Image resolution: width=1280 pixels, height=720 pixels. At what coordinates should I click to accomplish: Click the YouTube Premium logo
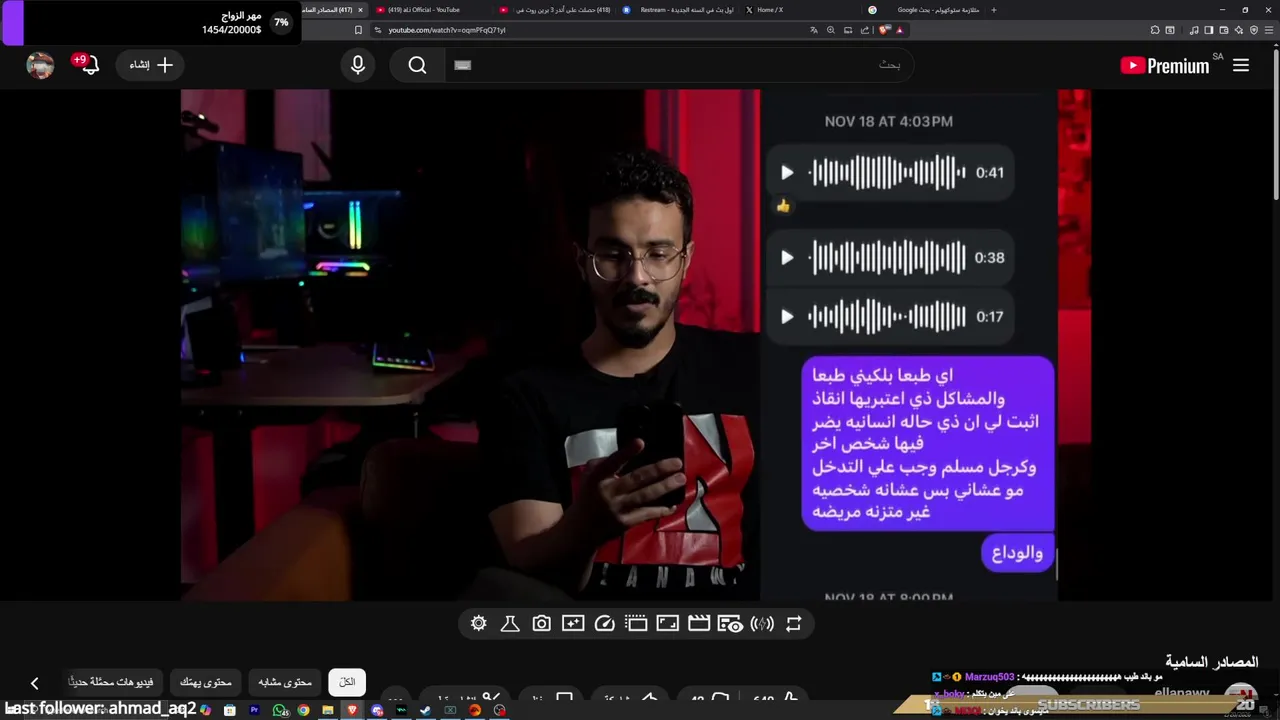1165,66
